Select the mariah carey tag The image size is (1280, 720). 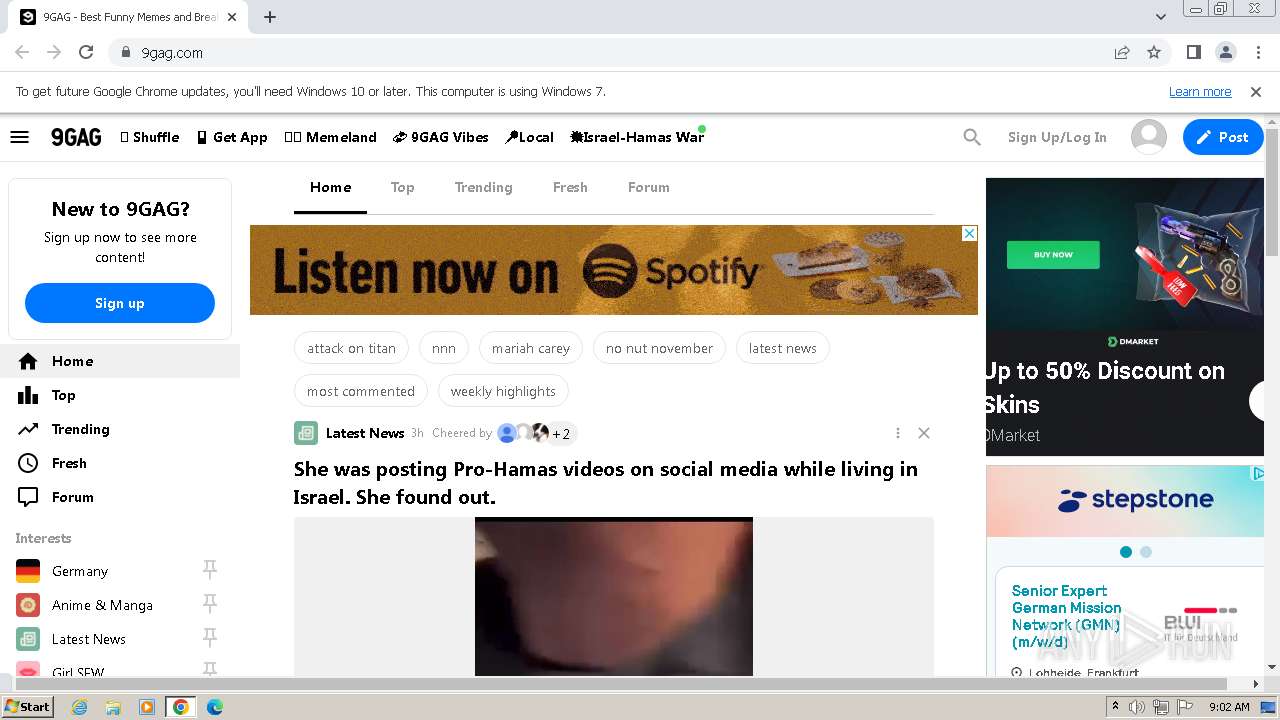531,348
